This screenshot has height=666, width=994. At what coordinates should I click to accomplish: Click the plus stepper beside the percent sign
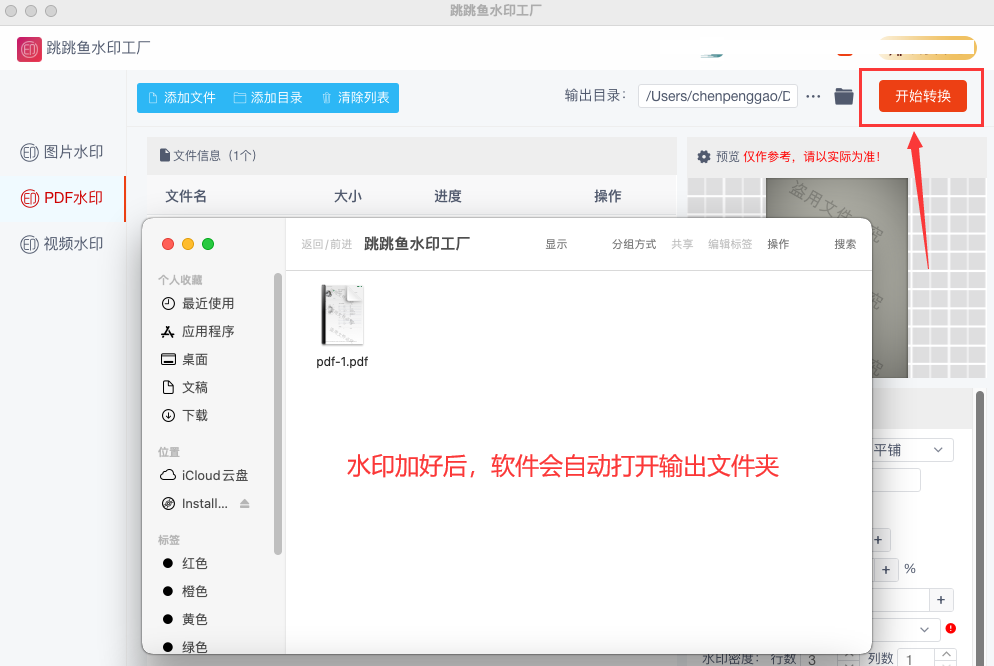(x=887, y=569)
